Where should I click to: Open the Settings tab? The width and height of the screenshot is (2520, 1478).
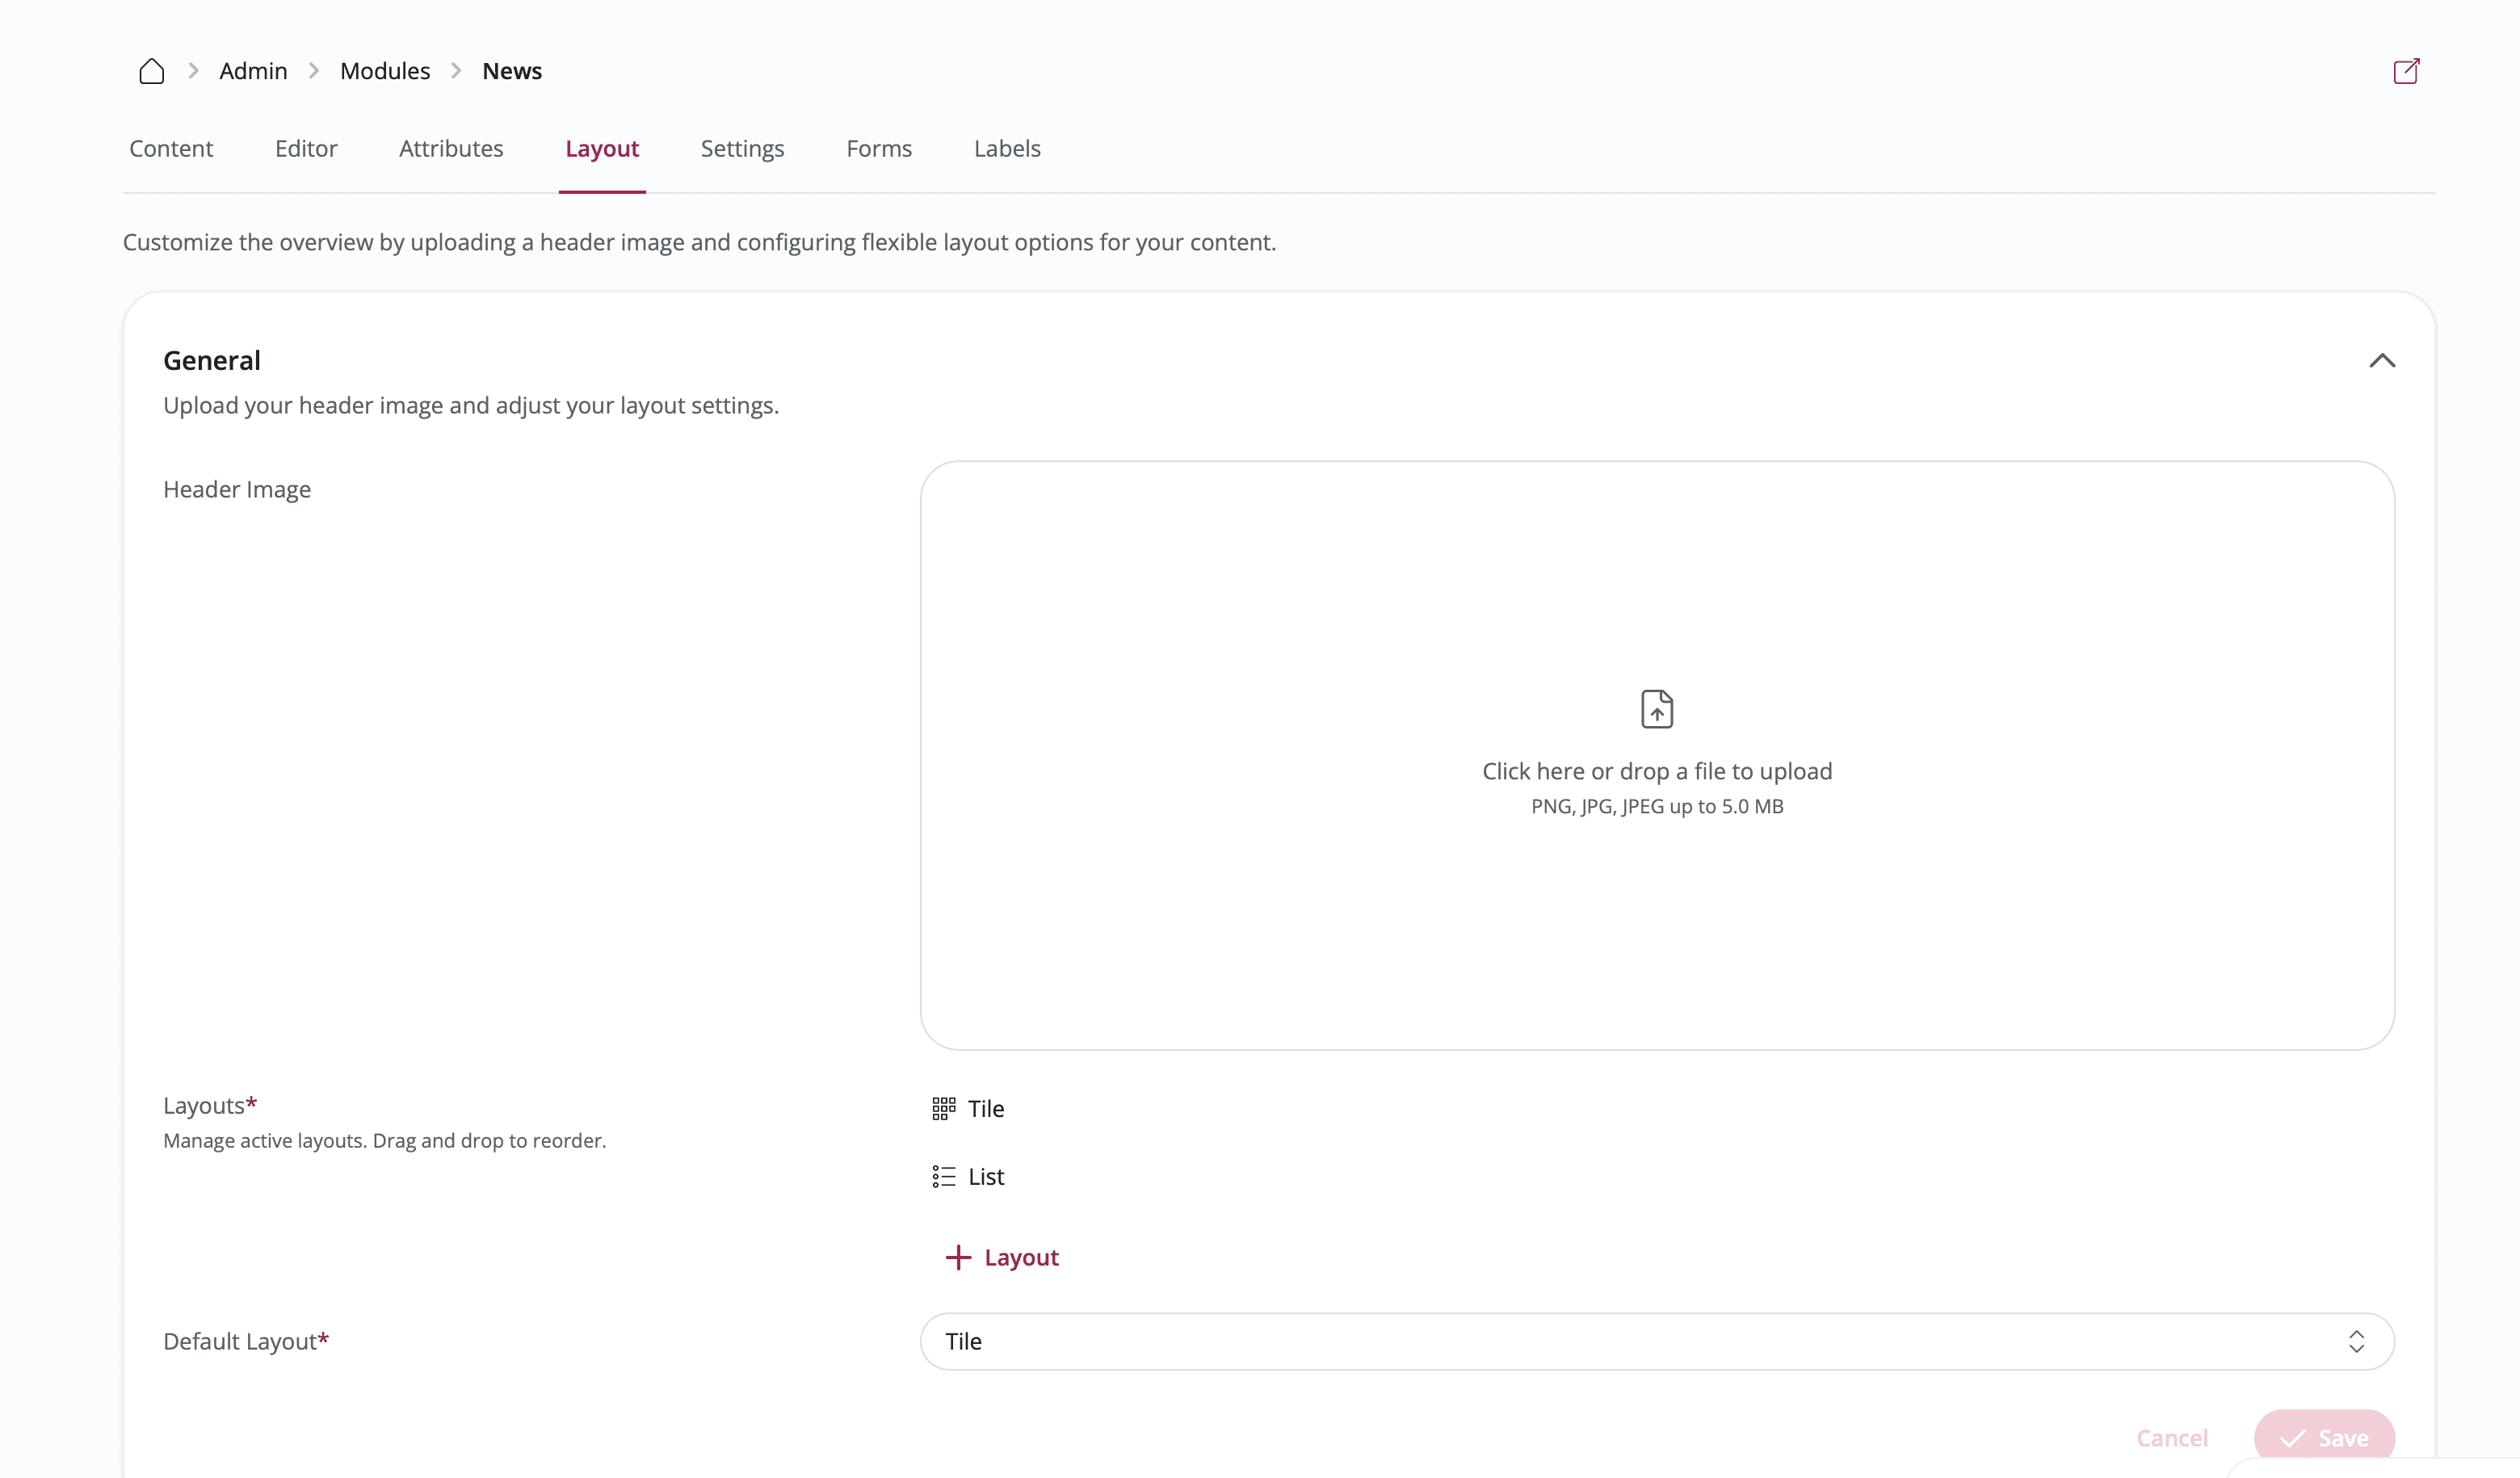coord(742,148)
